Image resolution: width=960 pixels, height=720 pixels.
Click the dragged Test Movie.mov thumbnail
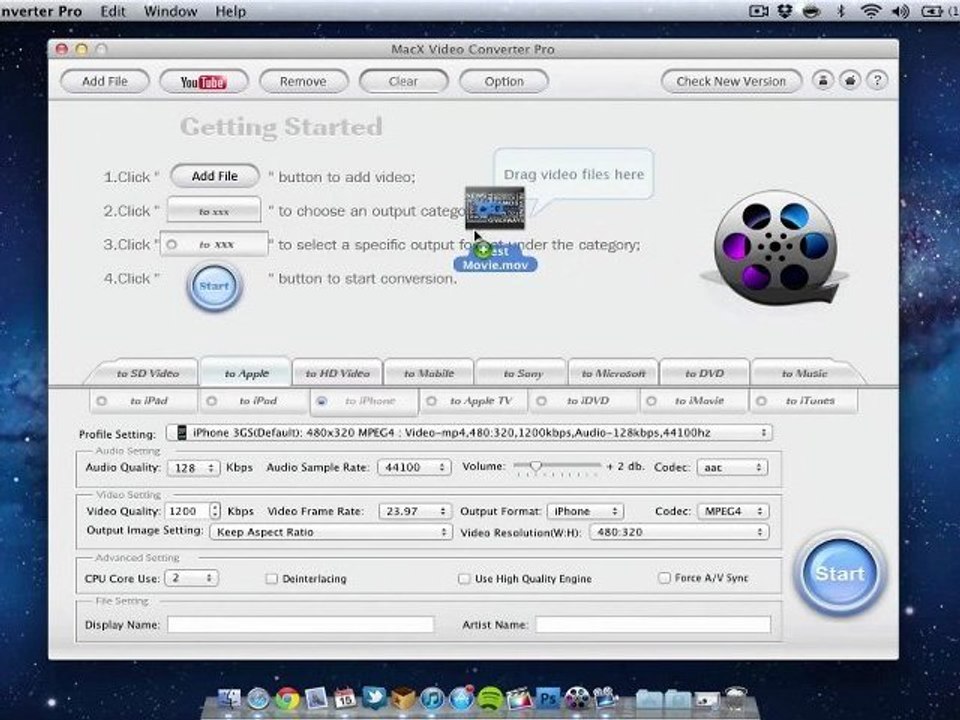495,208
